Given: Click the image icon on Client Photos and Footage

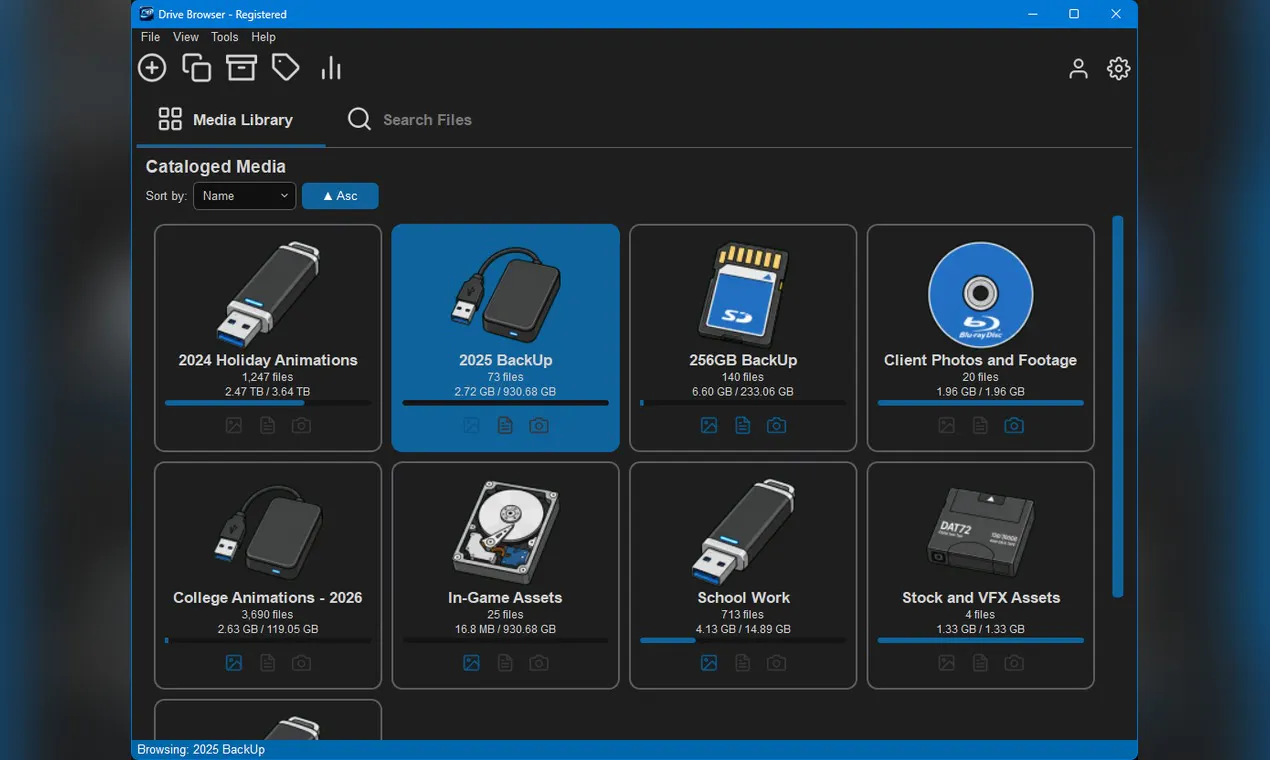Looking at the screenshot, I should point(947,426).
